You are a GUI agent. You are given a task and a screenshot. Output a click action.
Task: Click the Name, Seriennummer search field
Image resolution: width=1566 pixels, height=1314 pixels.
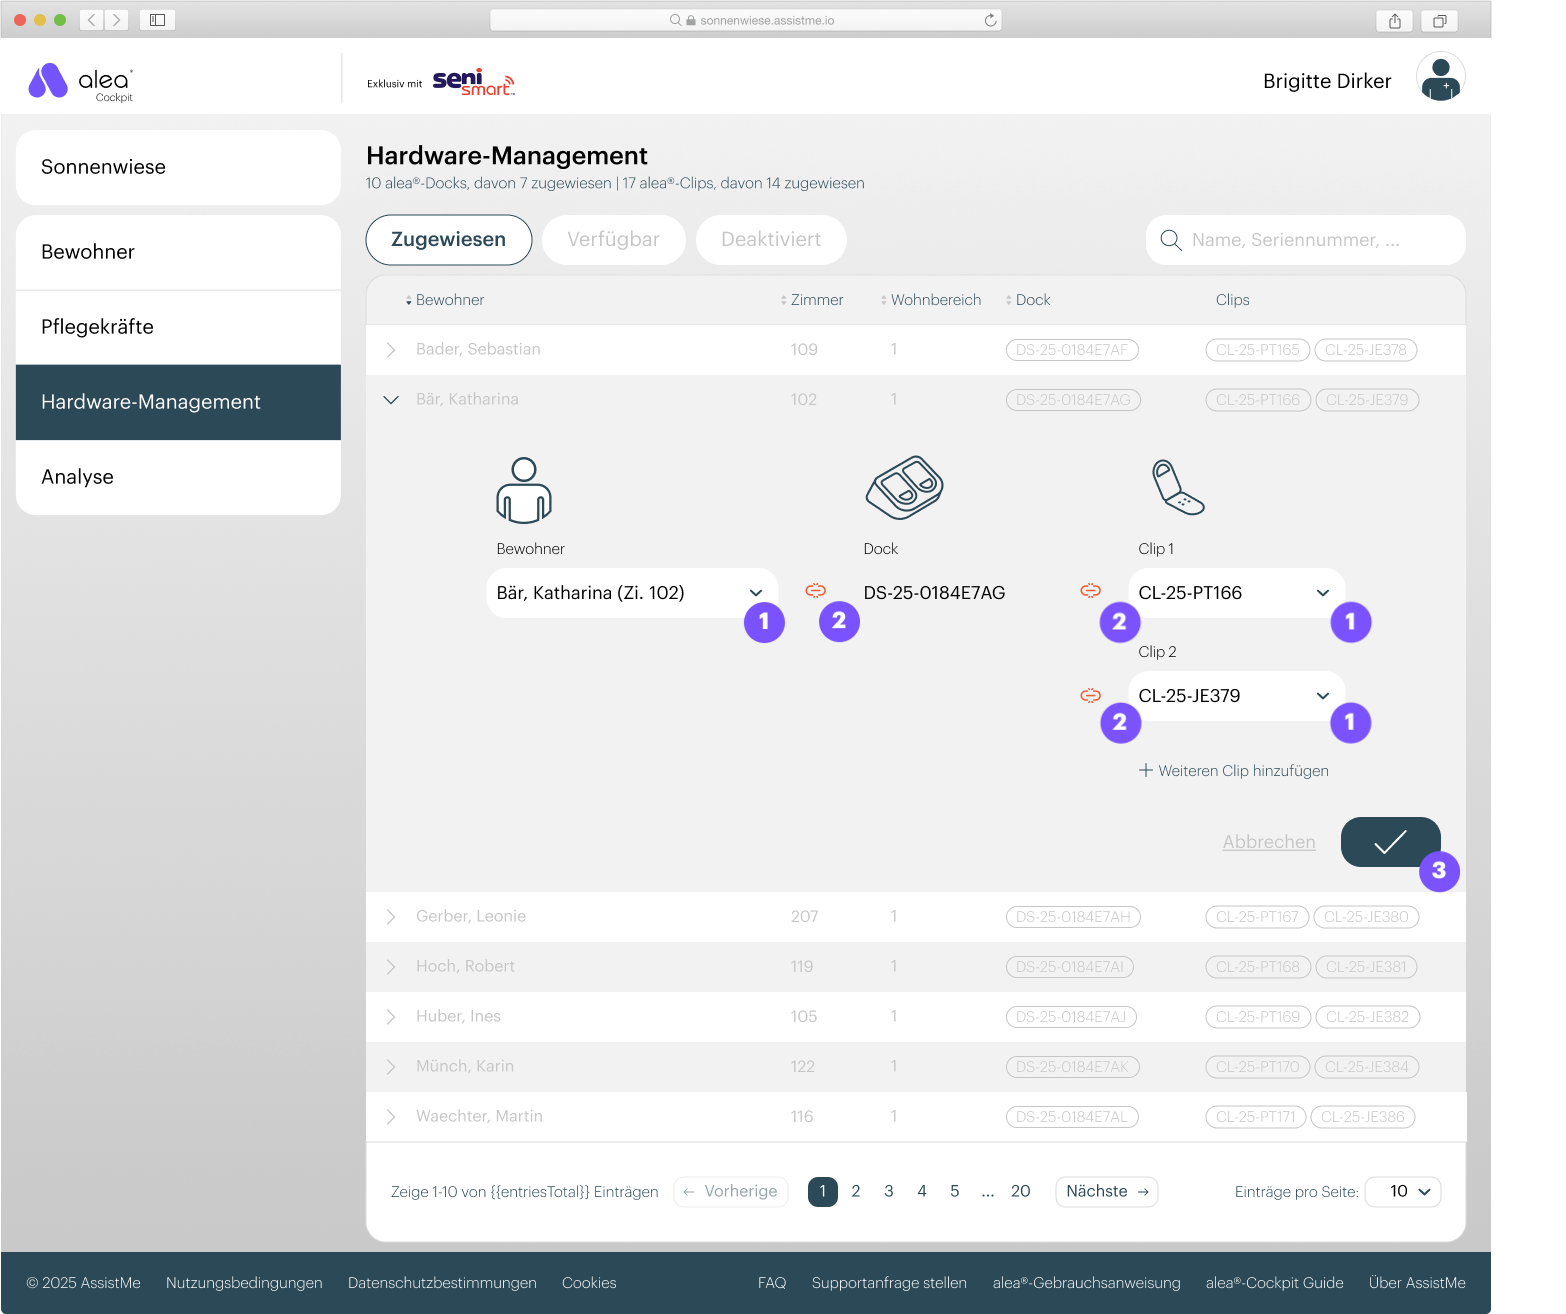click(x=1305, y=240)
